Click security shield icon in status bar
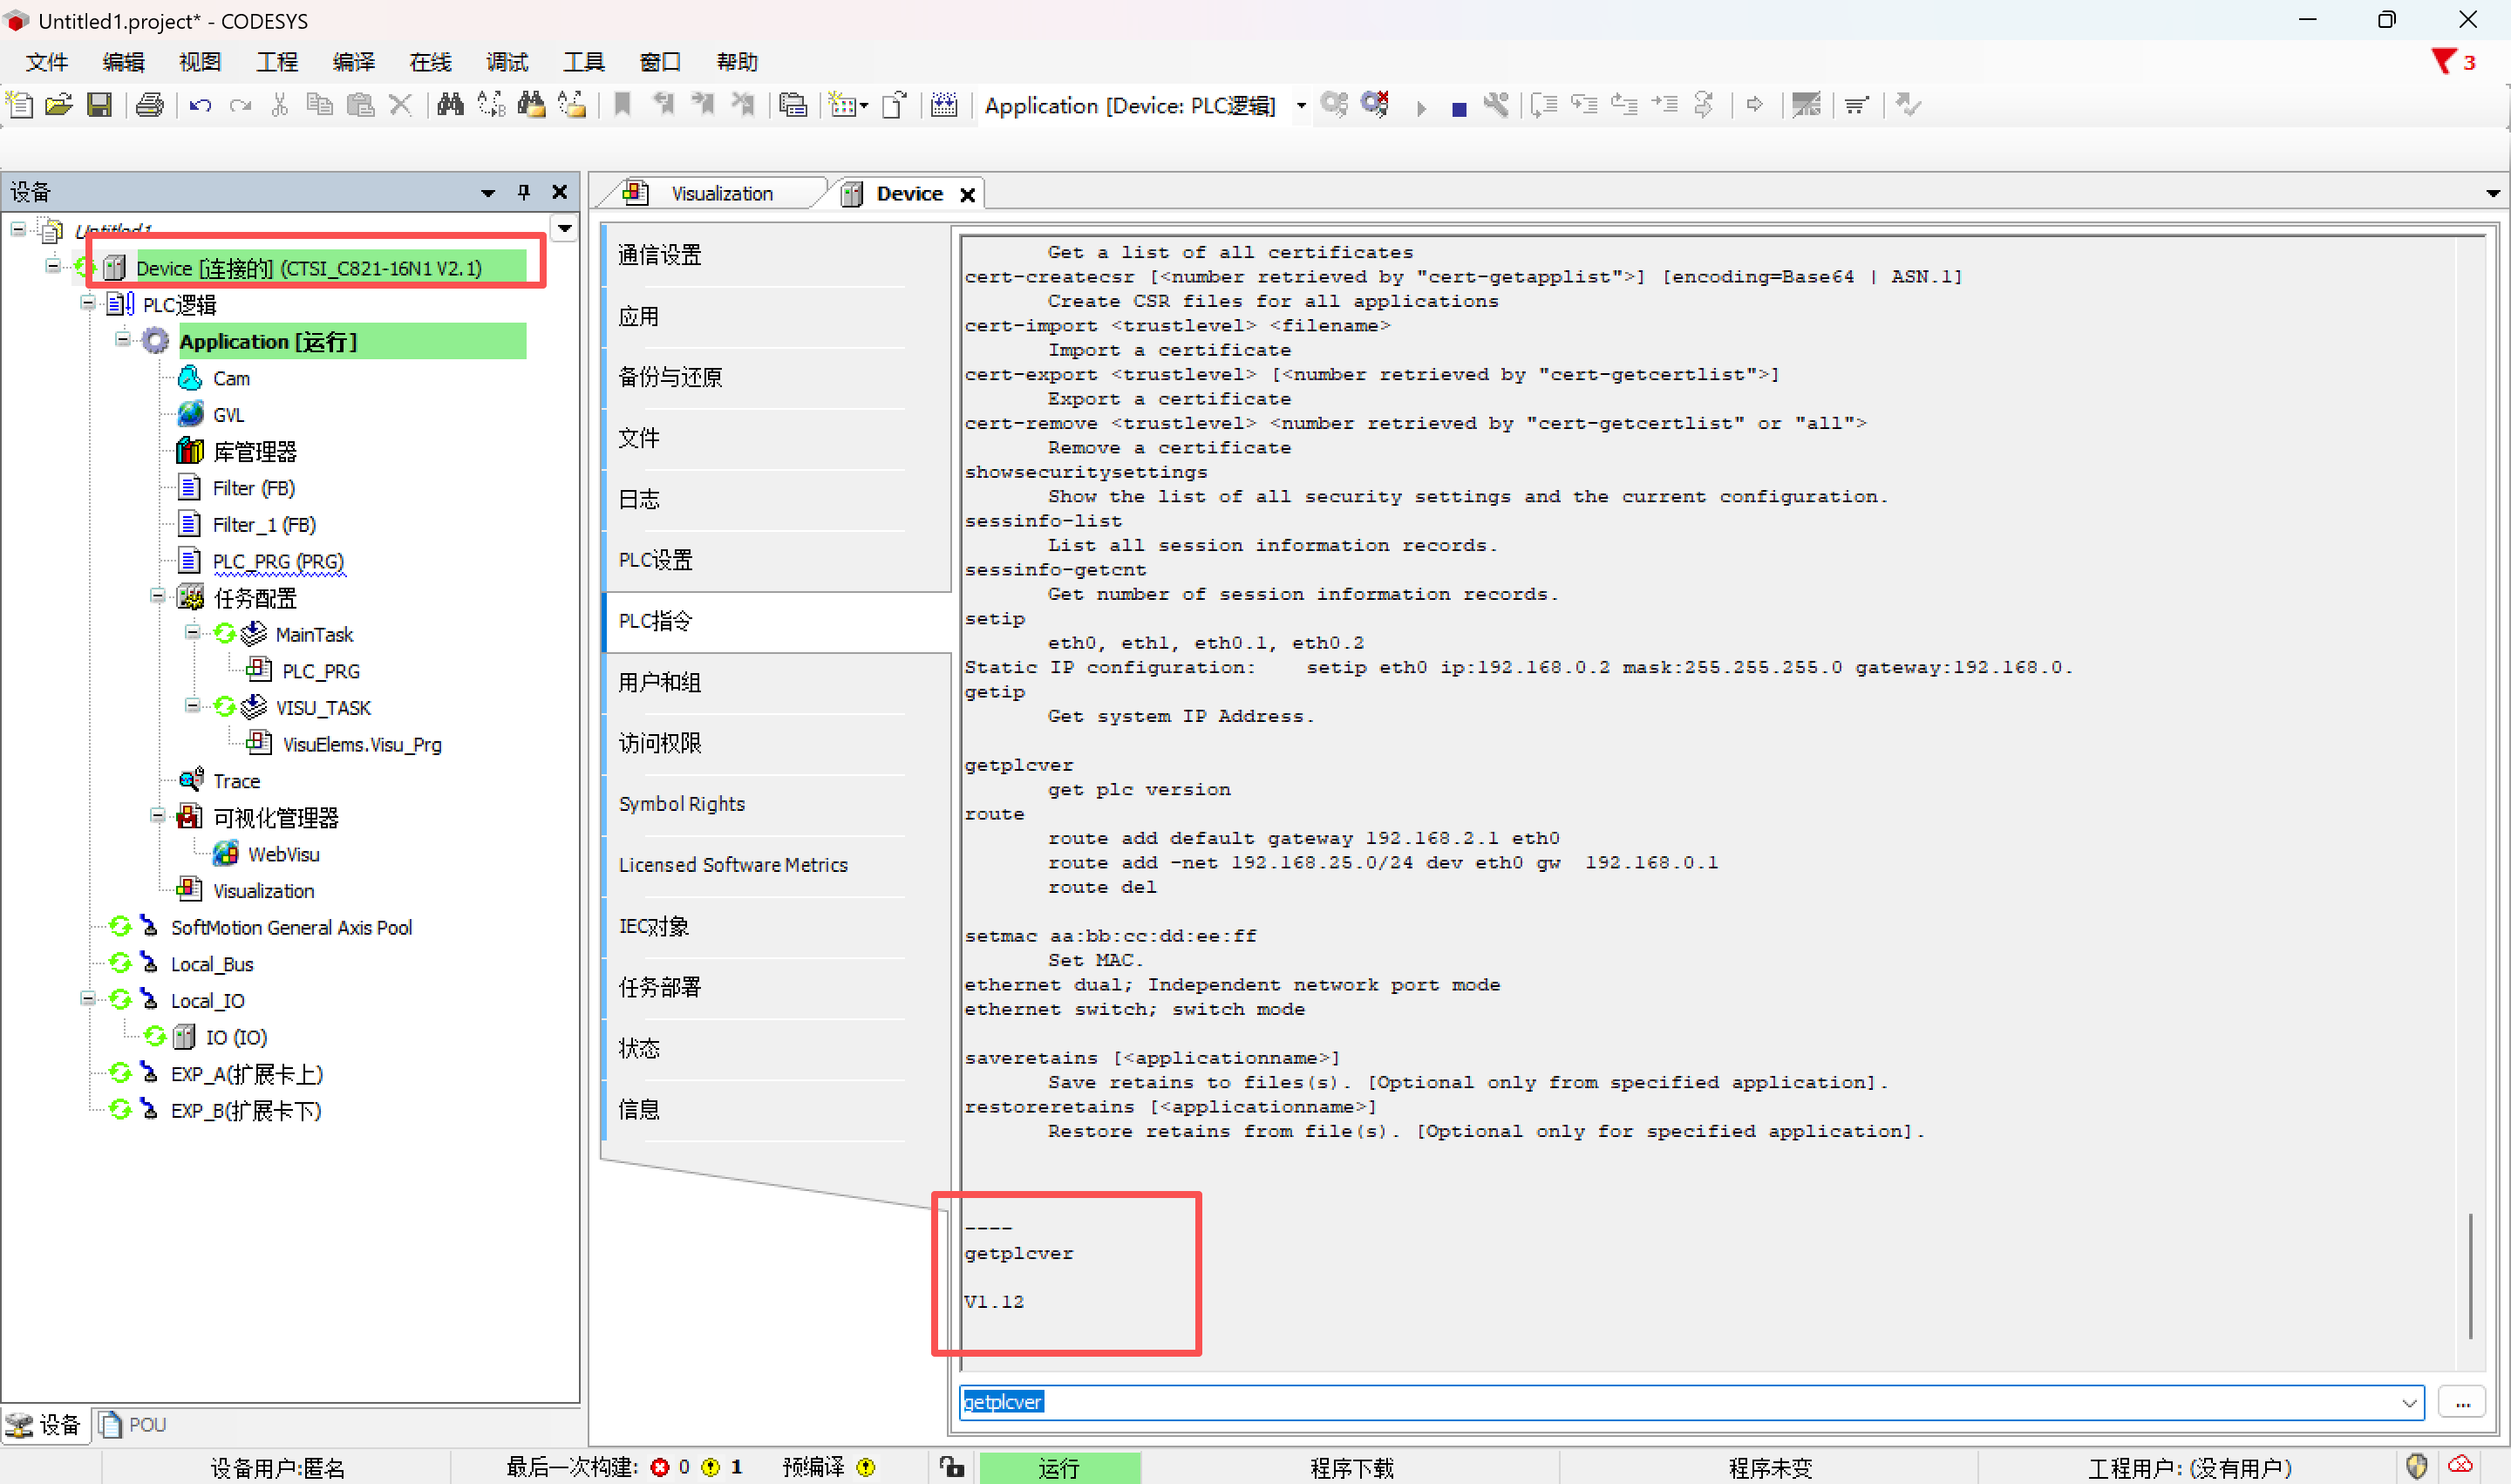The height and width of the screenshot is (1484, 2511). coord(2416,1466)
